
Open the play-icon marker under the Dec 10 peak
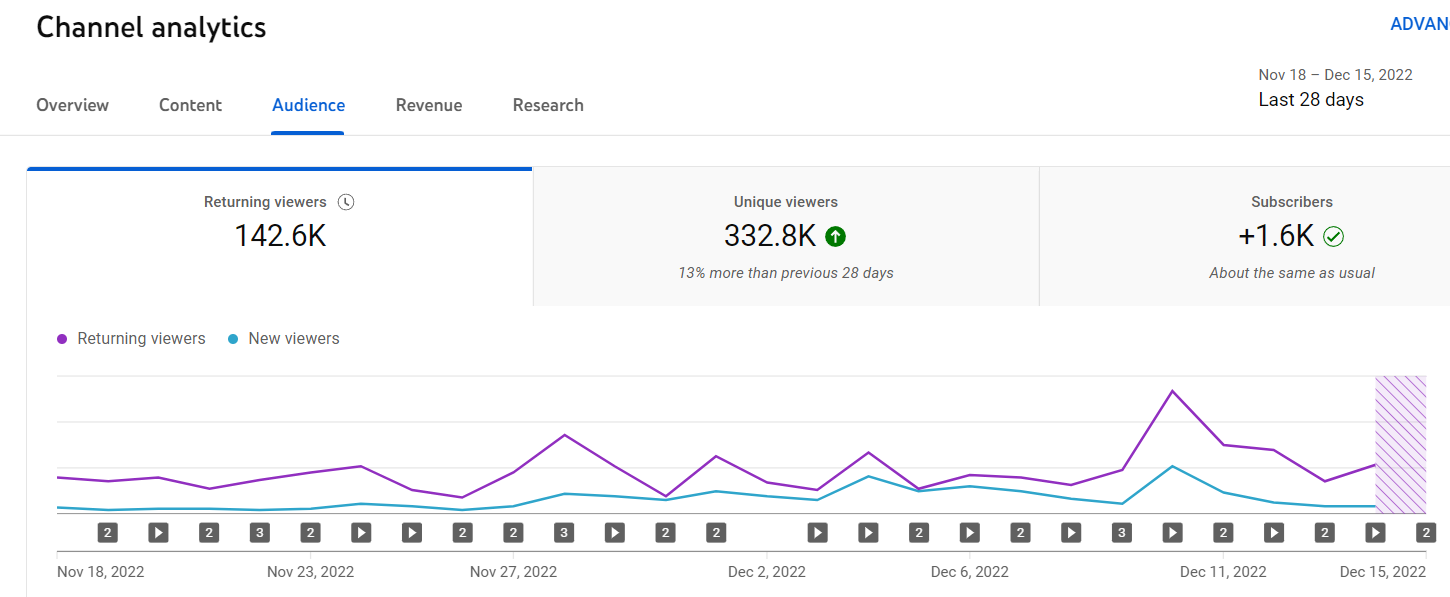(1172, 533)
